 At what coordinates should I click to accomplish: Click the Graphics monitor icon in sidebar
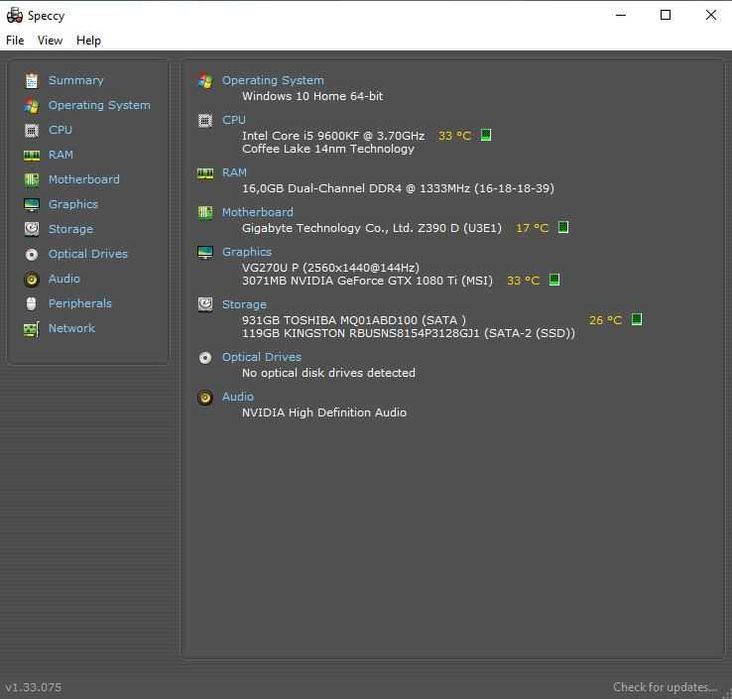pyautogui.click(x=32, y=205)
